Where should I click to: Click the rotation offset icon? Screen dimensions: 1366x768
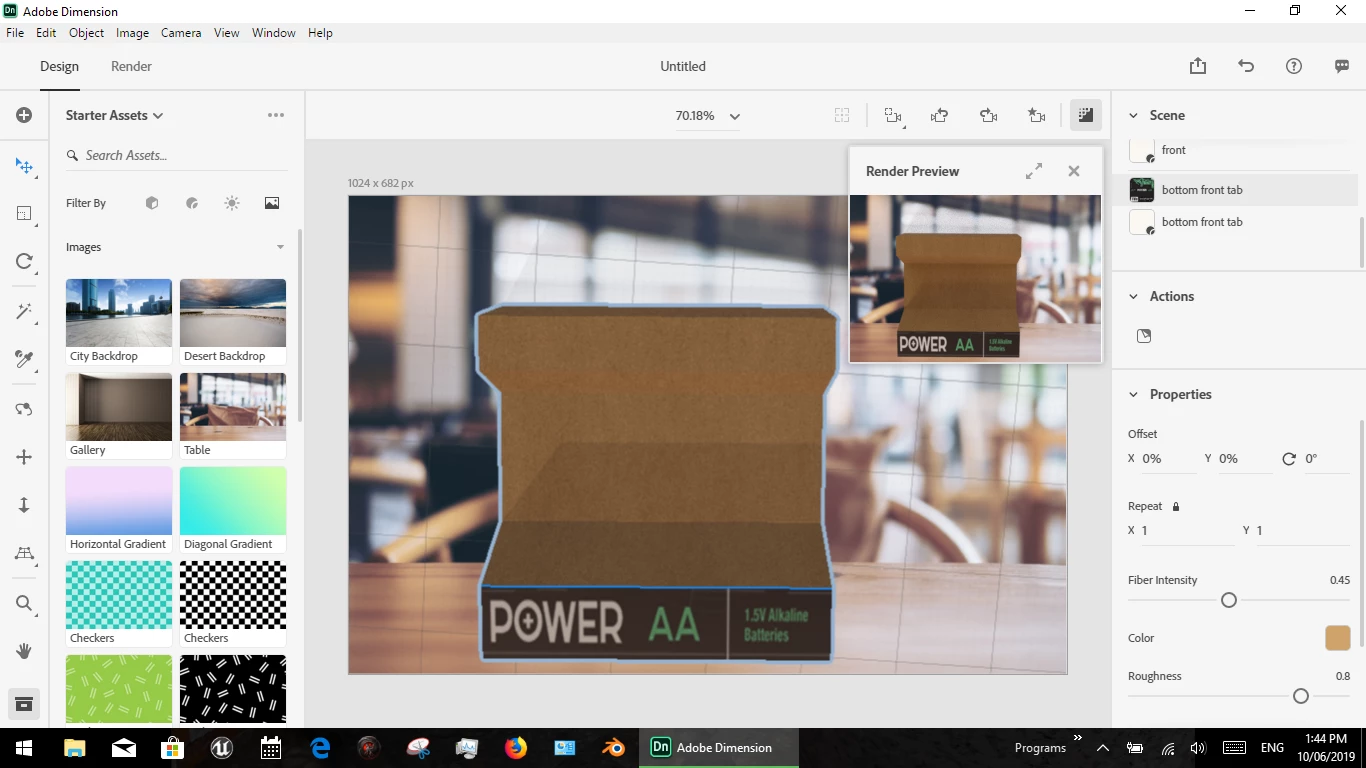coord(1289,459)
